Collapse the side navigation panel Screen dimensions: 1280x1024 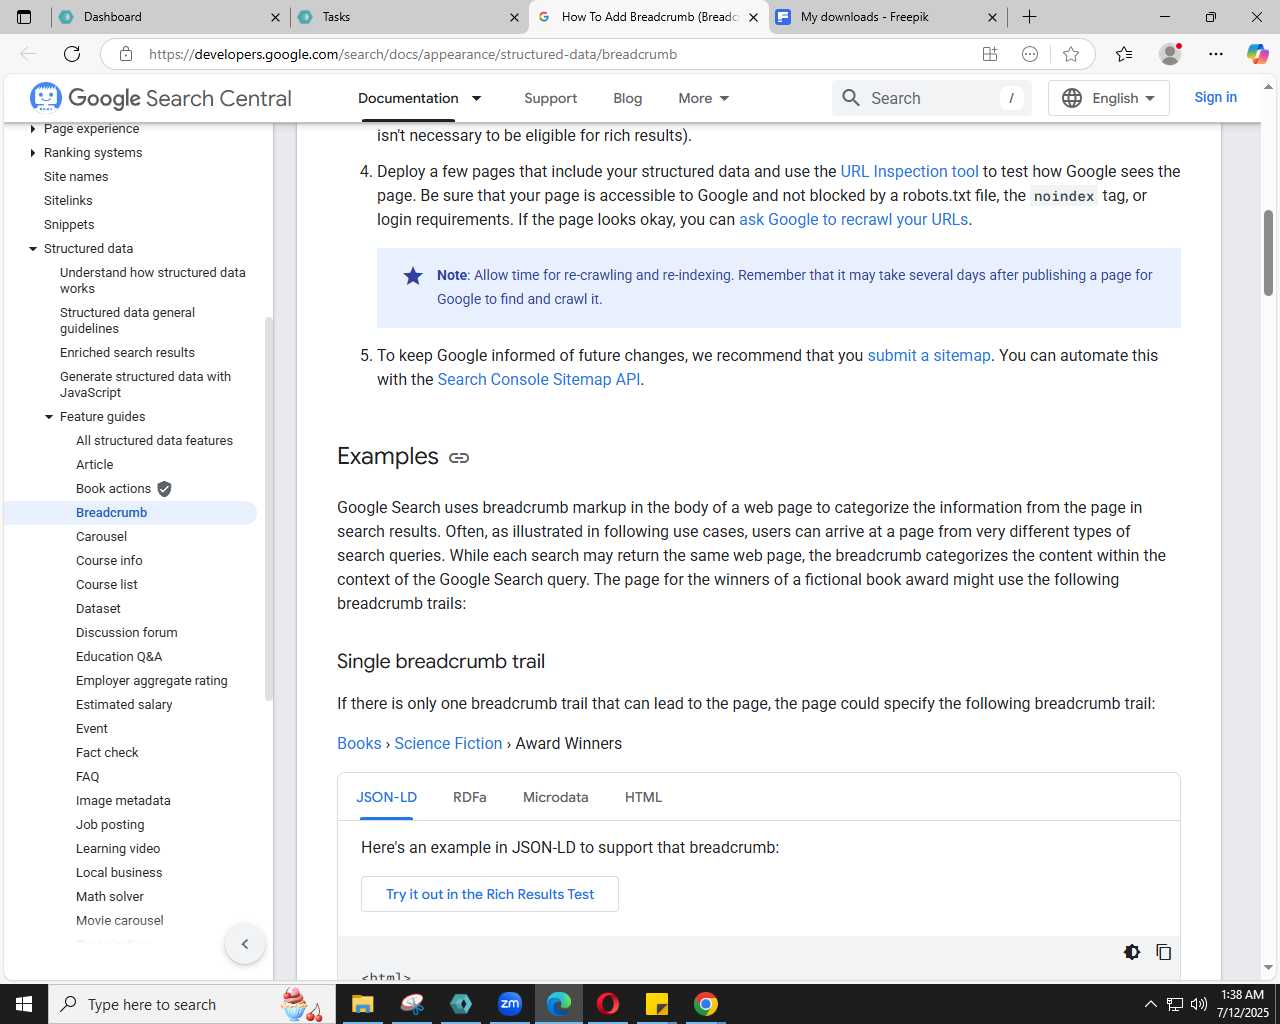(245, 944)
